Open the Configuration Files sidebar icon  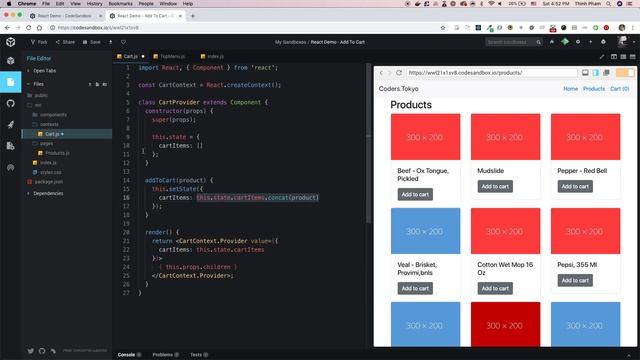(11, 146)
